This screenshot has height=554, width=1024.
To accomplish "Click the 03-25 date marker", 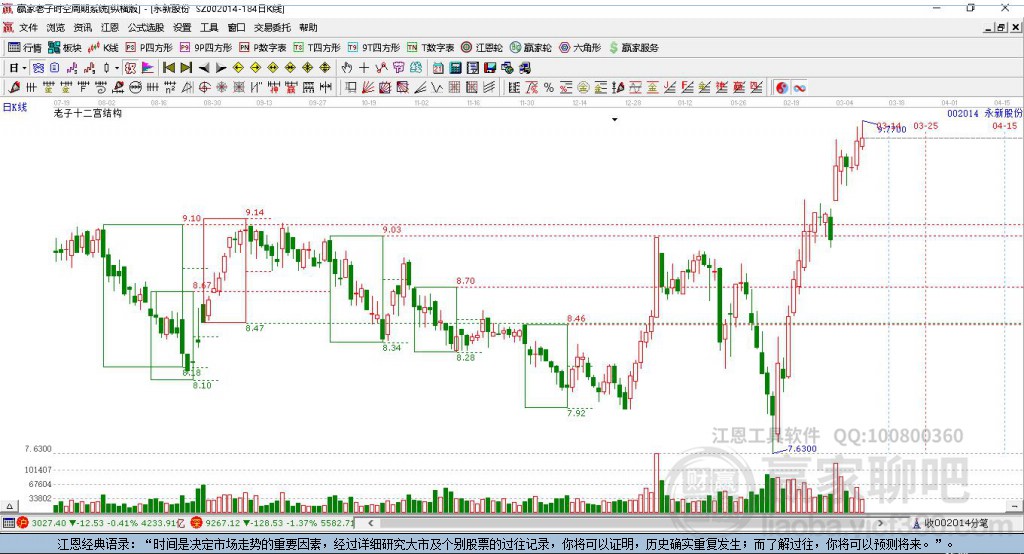I will (925, 125).
